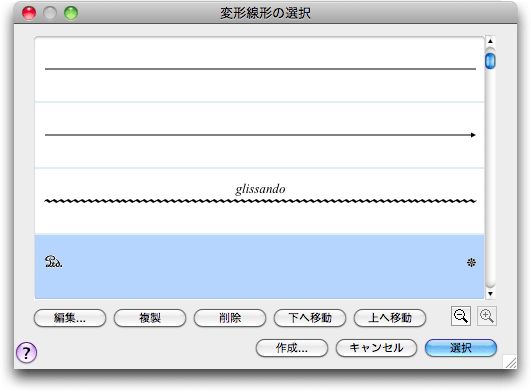Image resolution: width=531 pixels, height=392 pixels.
Task: Click the blue scrollbar thumb
Action: tap(490, 61)
